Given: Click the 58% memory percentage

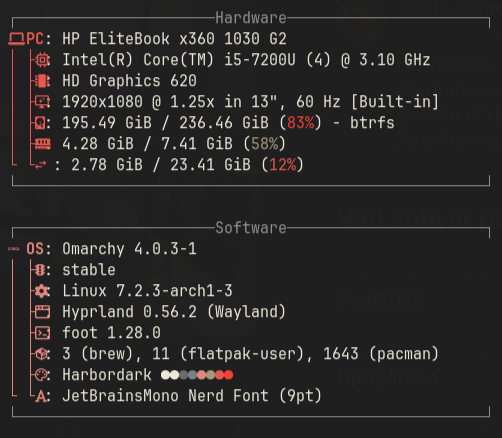Looking at the screenshot, I should pos(265,144).
